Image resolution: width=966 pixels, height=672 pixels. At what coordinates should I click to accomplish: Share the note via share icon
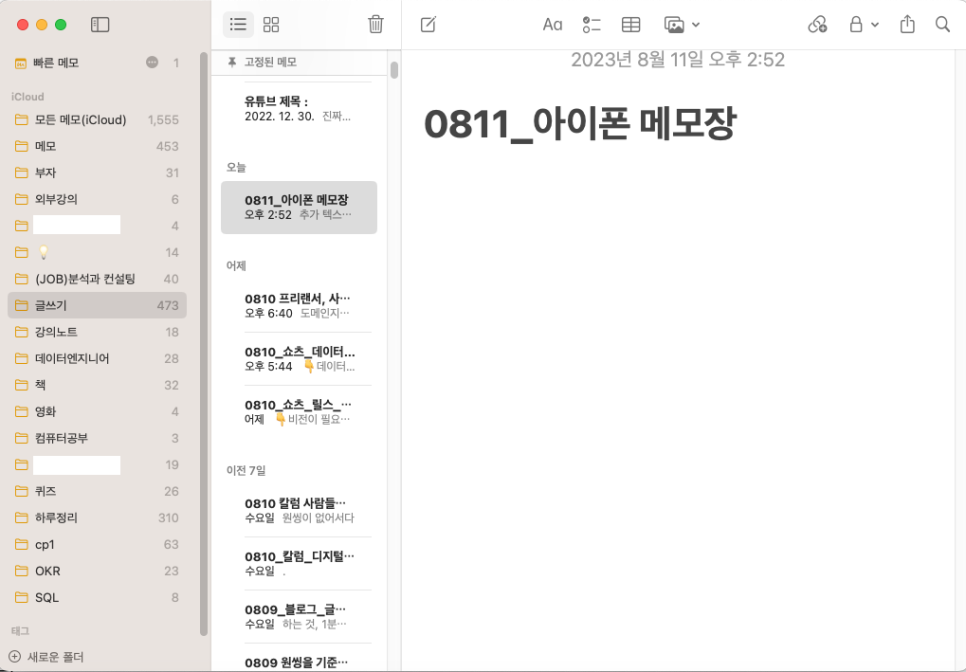907,25
